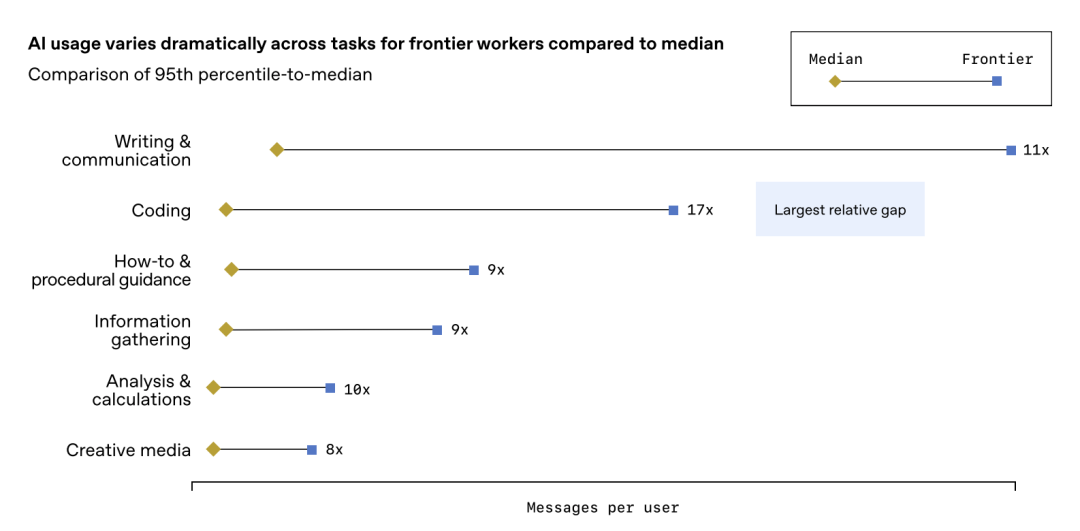Select the Coding frontier square marker
The height and width of the screenshot is (531, 1080).
673,210
